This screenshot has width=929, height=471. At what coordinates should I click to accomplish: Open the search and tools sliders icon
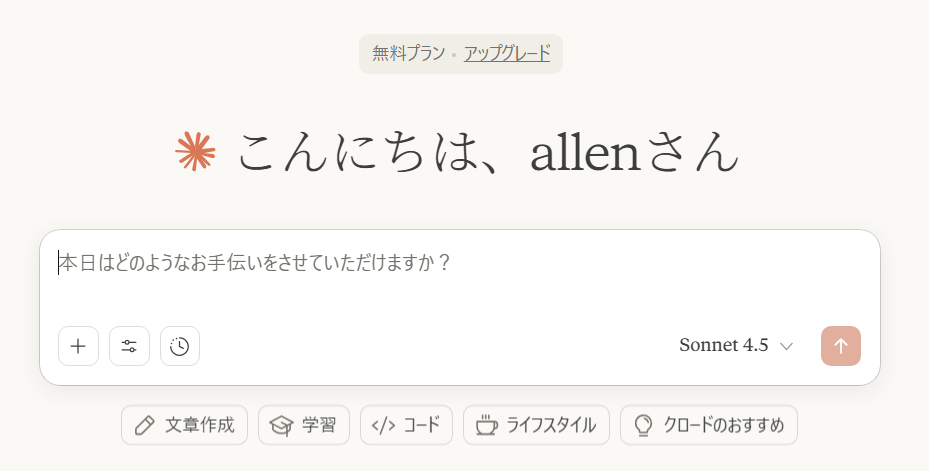pyautogui.click(x=129, y=346)
